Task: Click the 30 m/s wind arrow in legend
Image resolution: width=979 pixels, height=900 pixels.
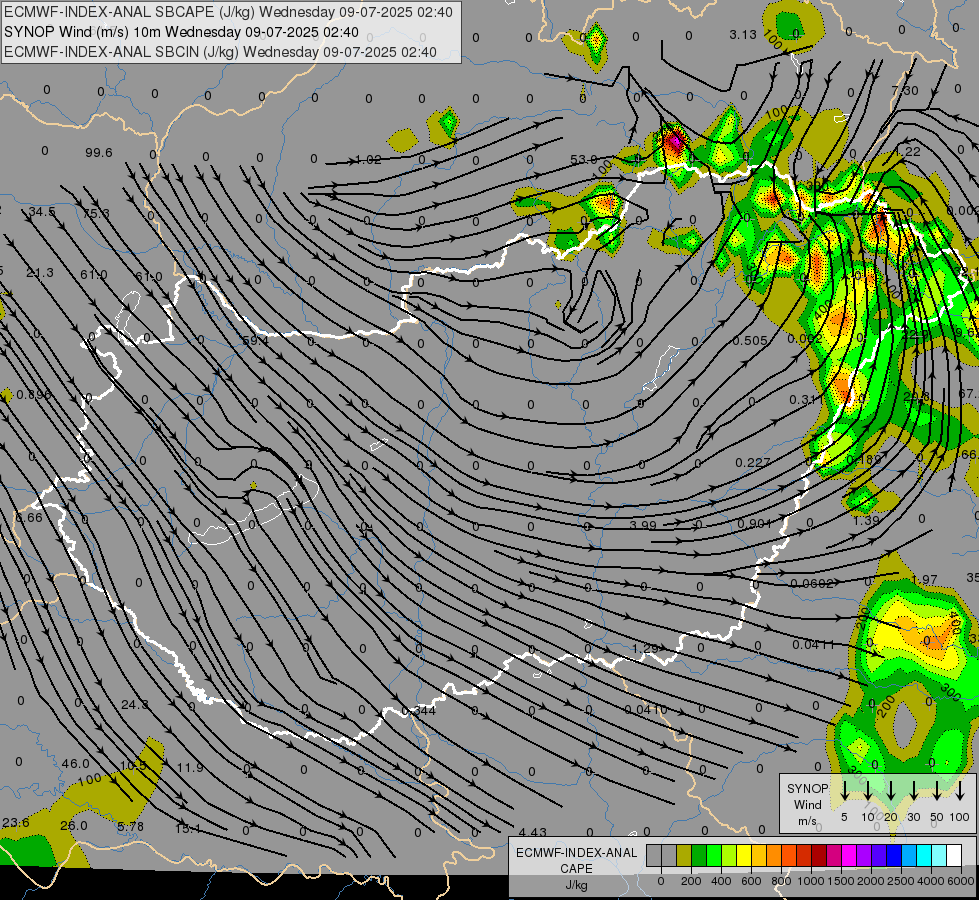Action: tap(913, 790)
